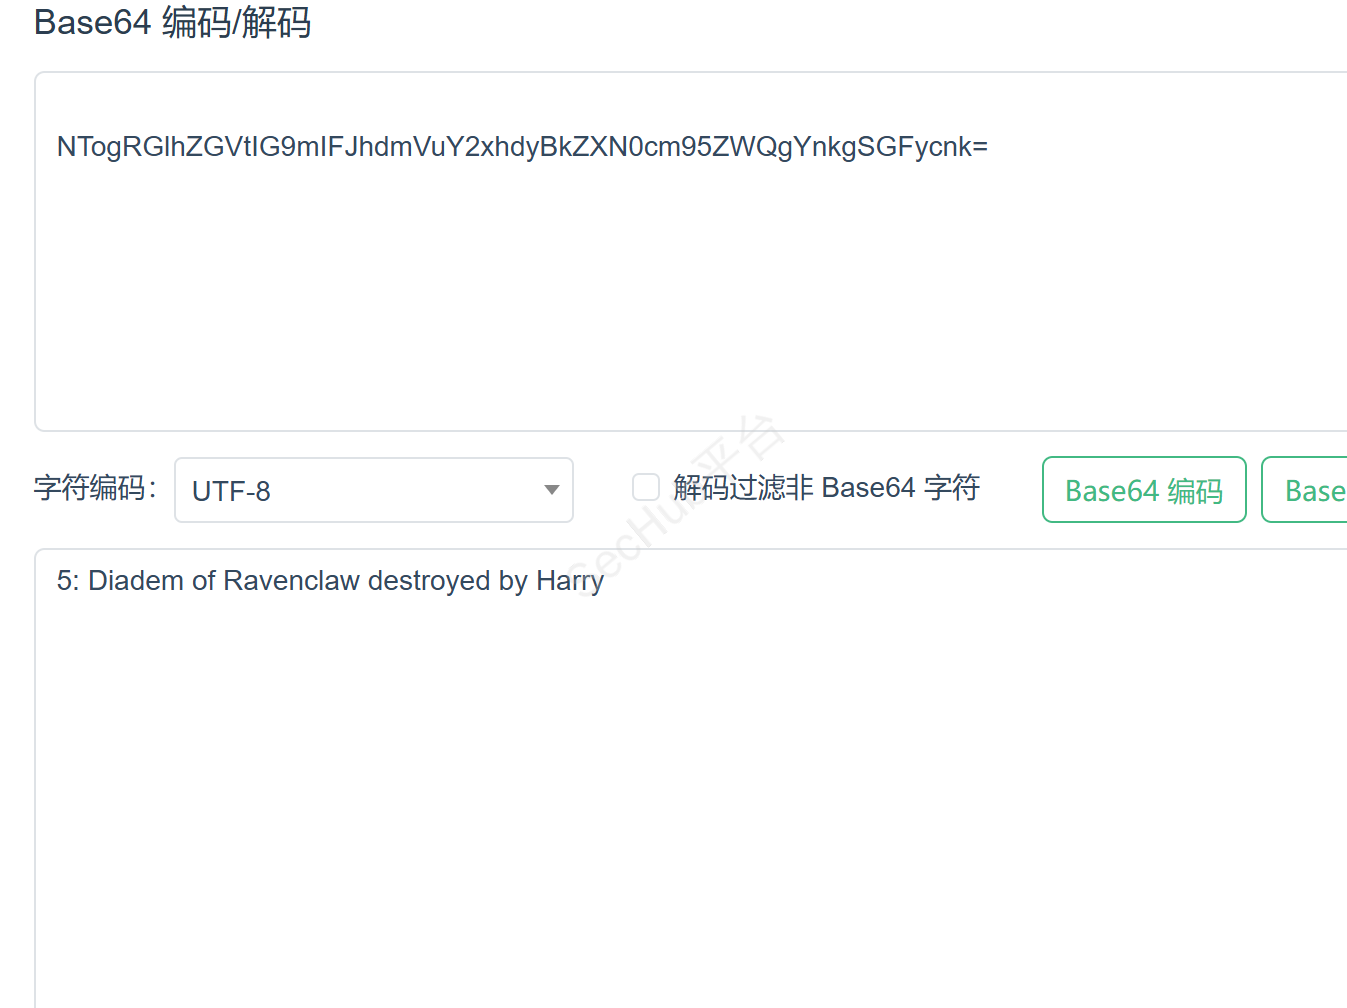The width and height of the screenshot is (1347, 1008).
Task: Click the 解码过滤非 Base64 字符 label text
Action: (x=826, y=487)
